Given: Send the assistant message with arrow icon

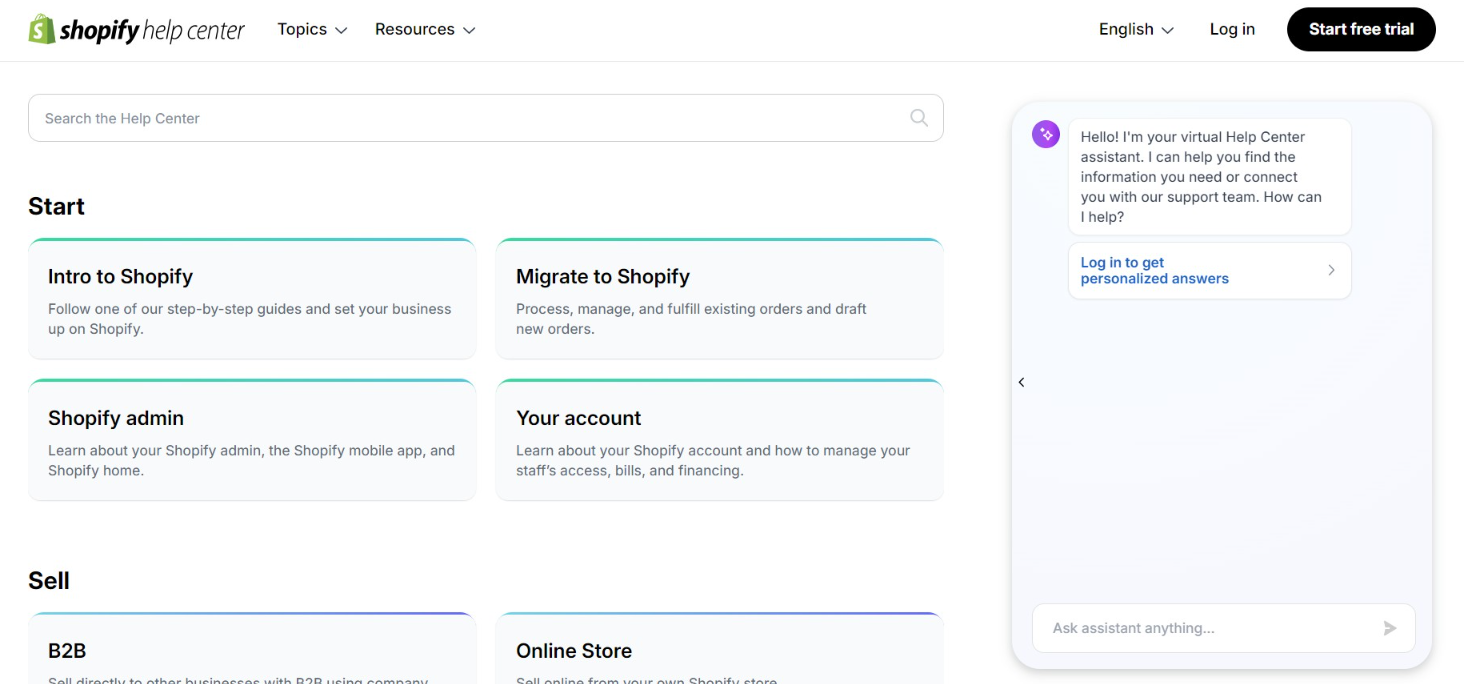Looking at the screenshot, I should [1389, 628].
